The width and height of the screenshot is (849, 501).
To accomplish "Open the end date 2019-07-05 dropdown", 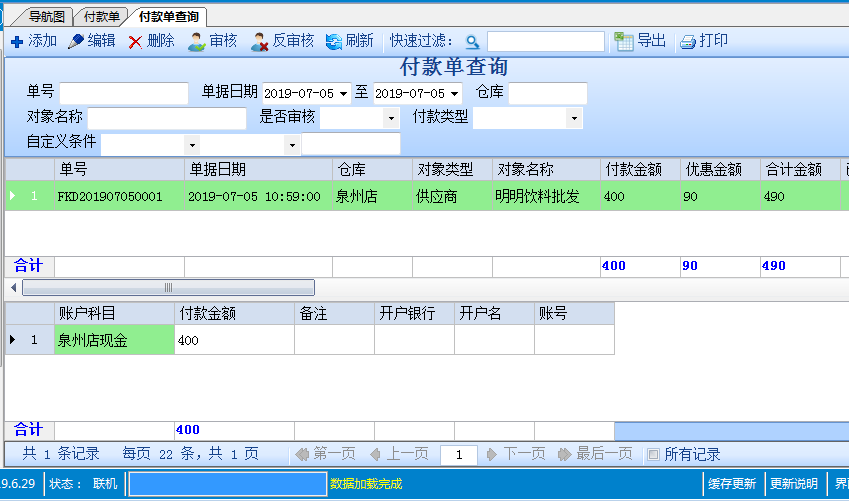I will [454, 94].
